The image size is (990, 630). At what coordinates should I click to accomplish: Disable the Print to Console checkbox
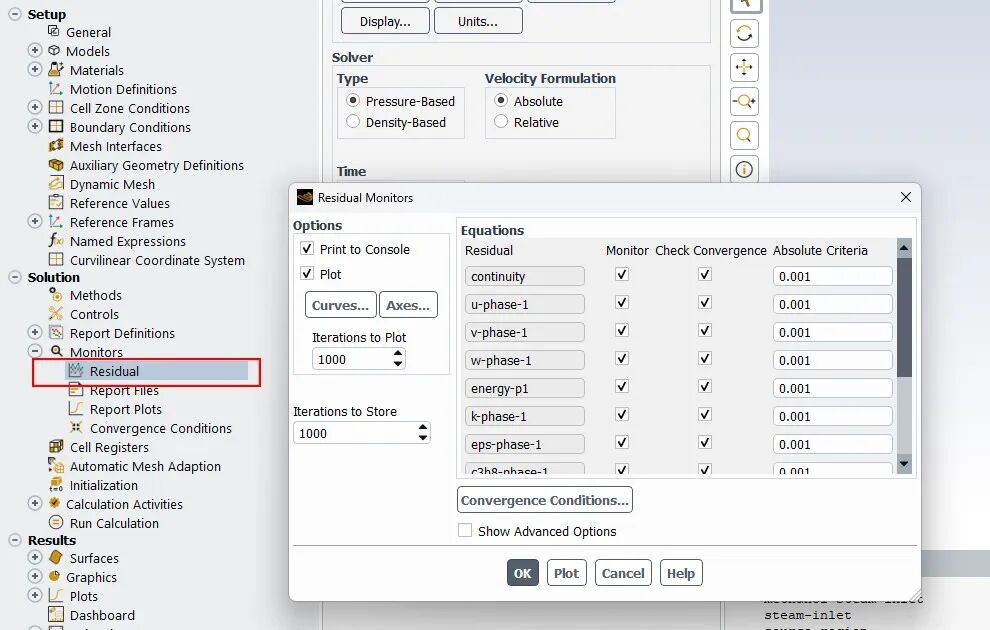[x=307, y=249]
